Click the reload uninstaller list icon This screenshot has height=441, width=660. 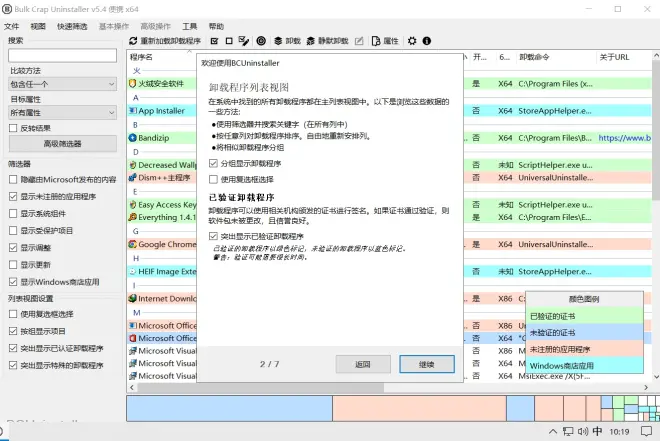133,41
